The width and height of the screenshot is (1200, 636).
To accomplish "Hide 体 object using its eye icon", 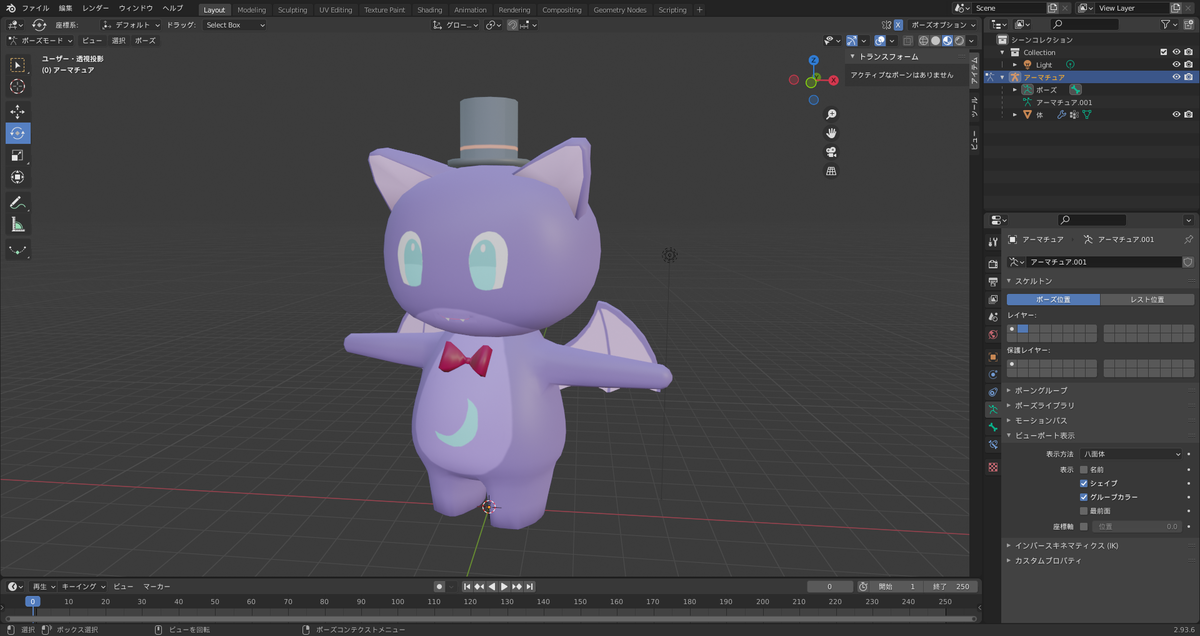I will click(x=1176, y=115).
